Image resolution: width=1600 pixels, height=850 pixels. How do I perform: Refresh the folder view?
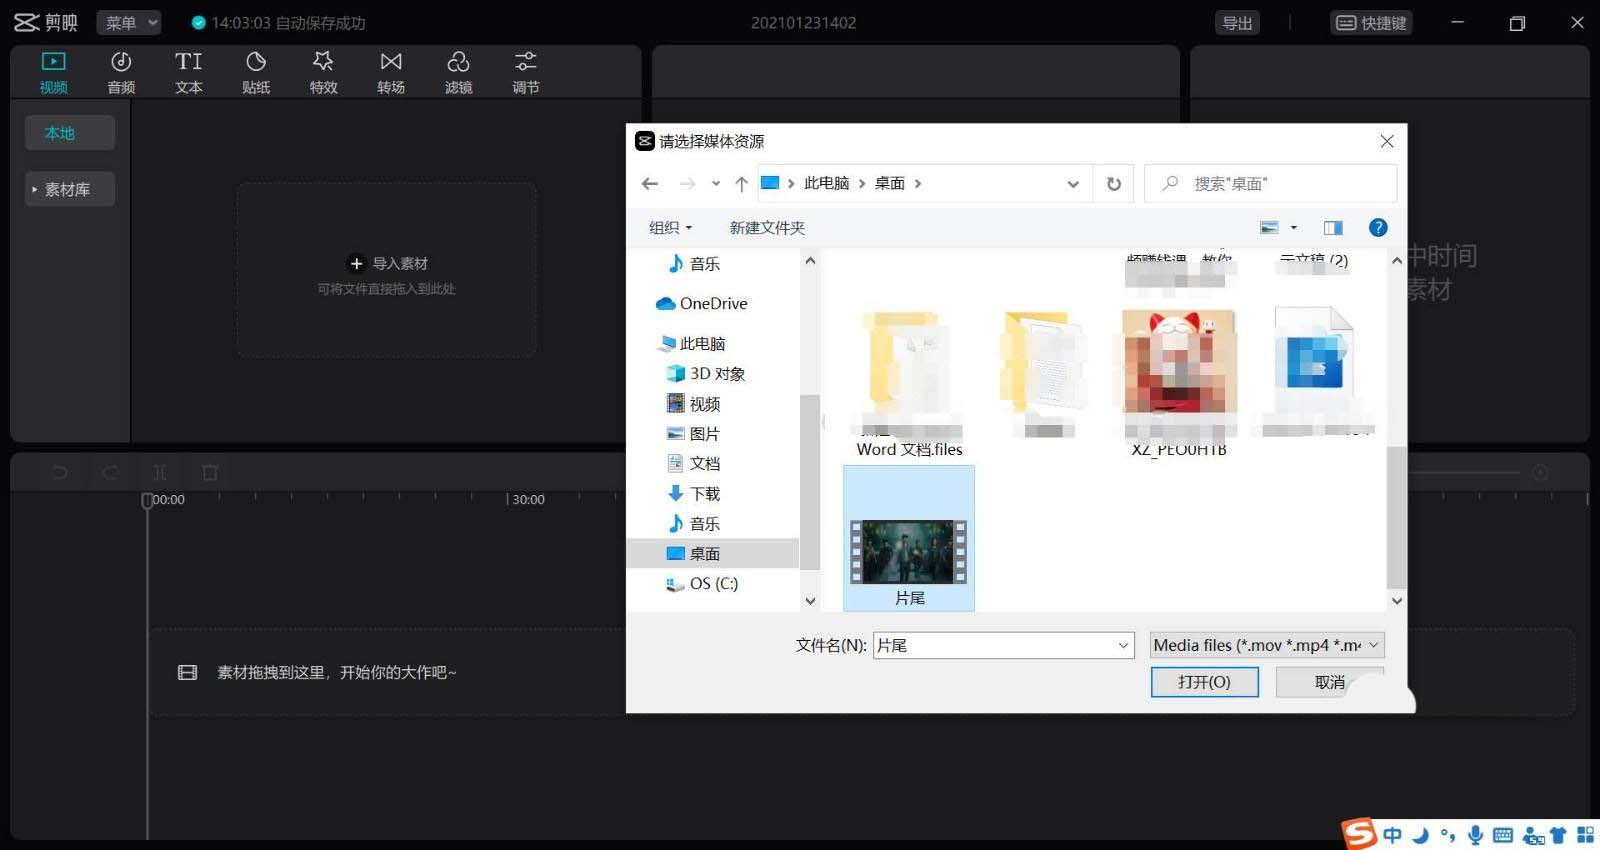[1114, 184]
